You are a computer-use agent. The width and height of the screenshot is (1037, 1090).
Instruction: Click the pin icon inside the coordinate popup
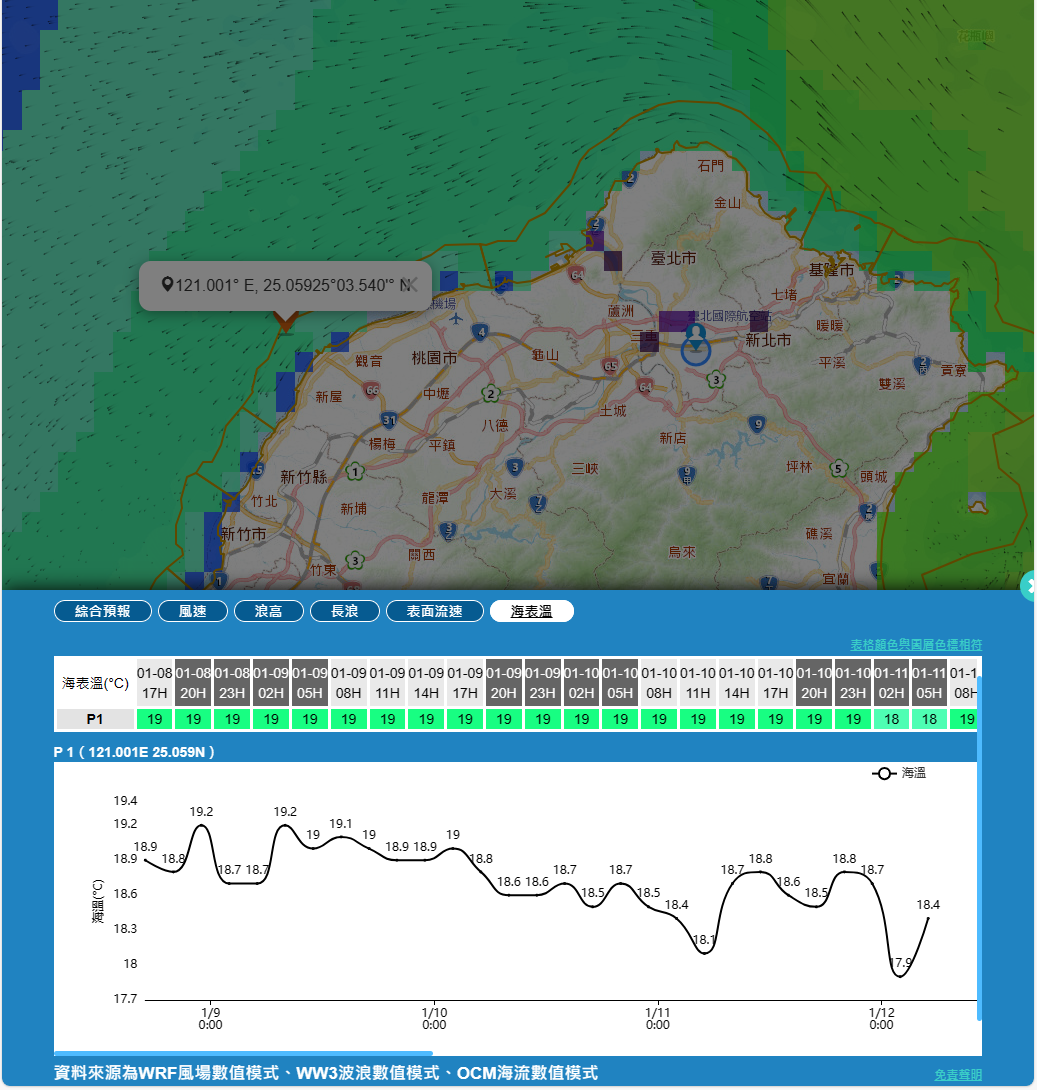tap(167, 286)
